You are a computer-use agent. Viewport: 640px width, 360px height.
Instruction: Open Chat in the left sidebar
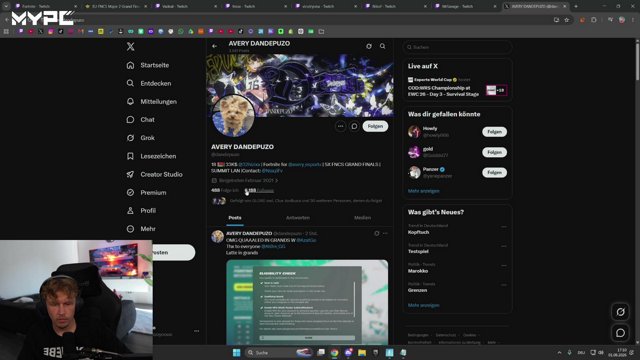click(x=140, y=120)
